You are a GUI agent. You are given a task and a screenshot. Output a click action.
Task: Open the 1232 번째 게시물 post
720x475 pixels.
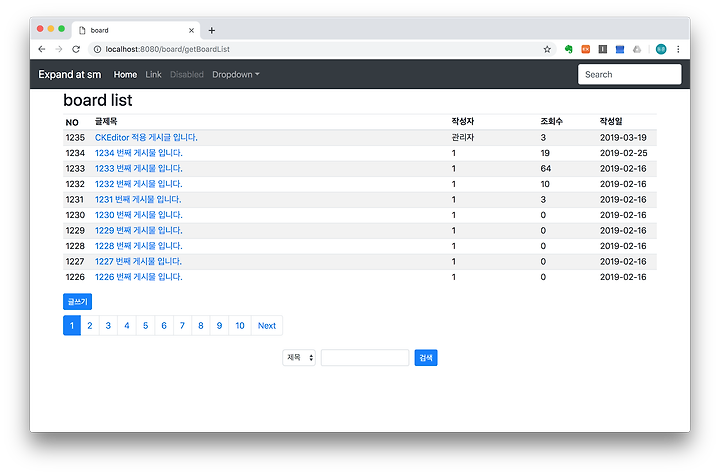pos(139,184)
